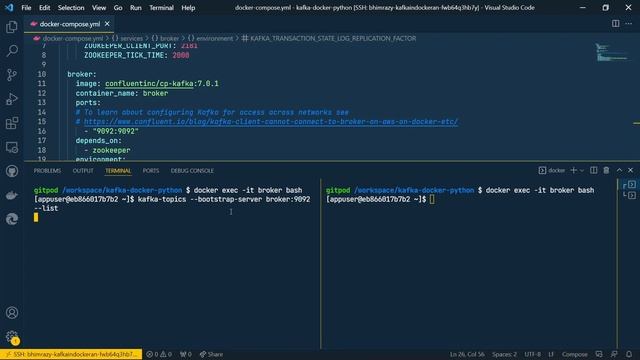Select the TERMINAL panel tab
The height and width of the screenshot is (360, 640).
(118, 171)
